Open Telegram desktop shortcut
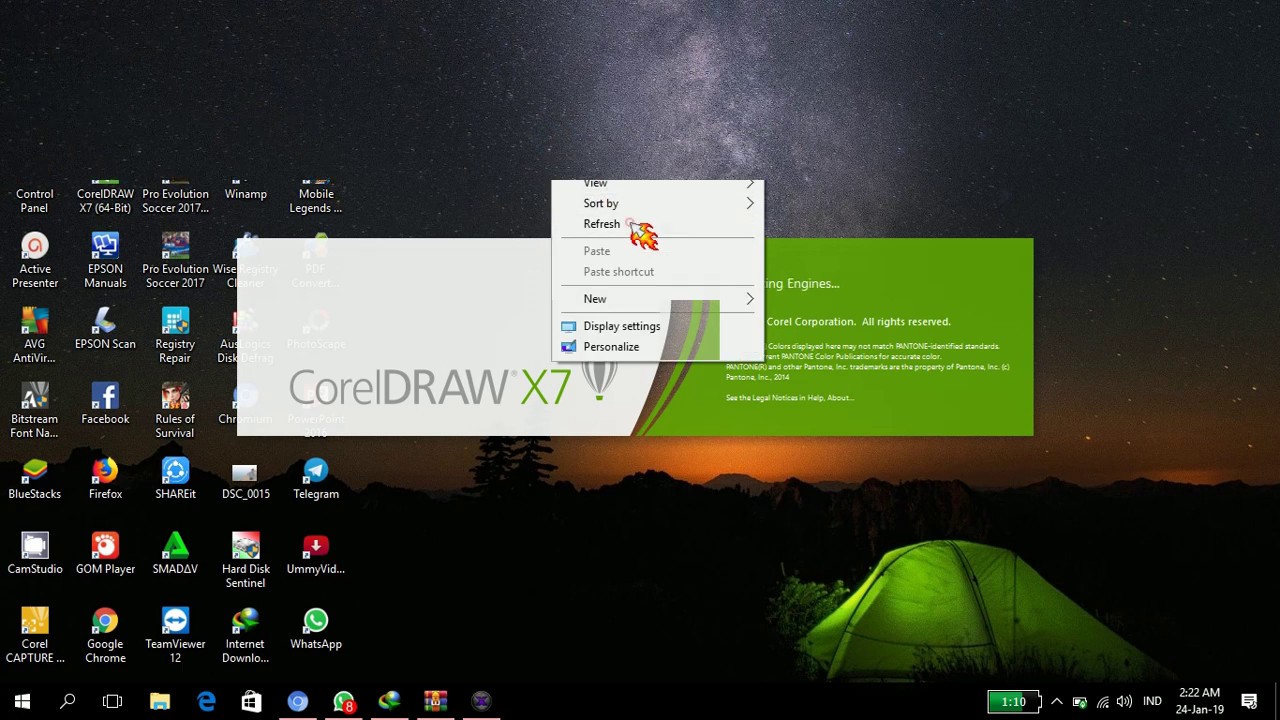The height and width of the screenshot is (720, 1280). 316,479
